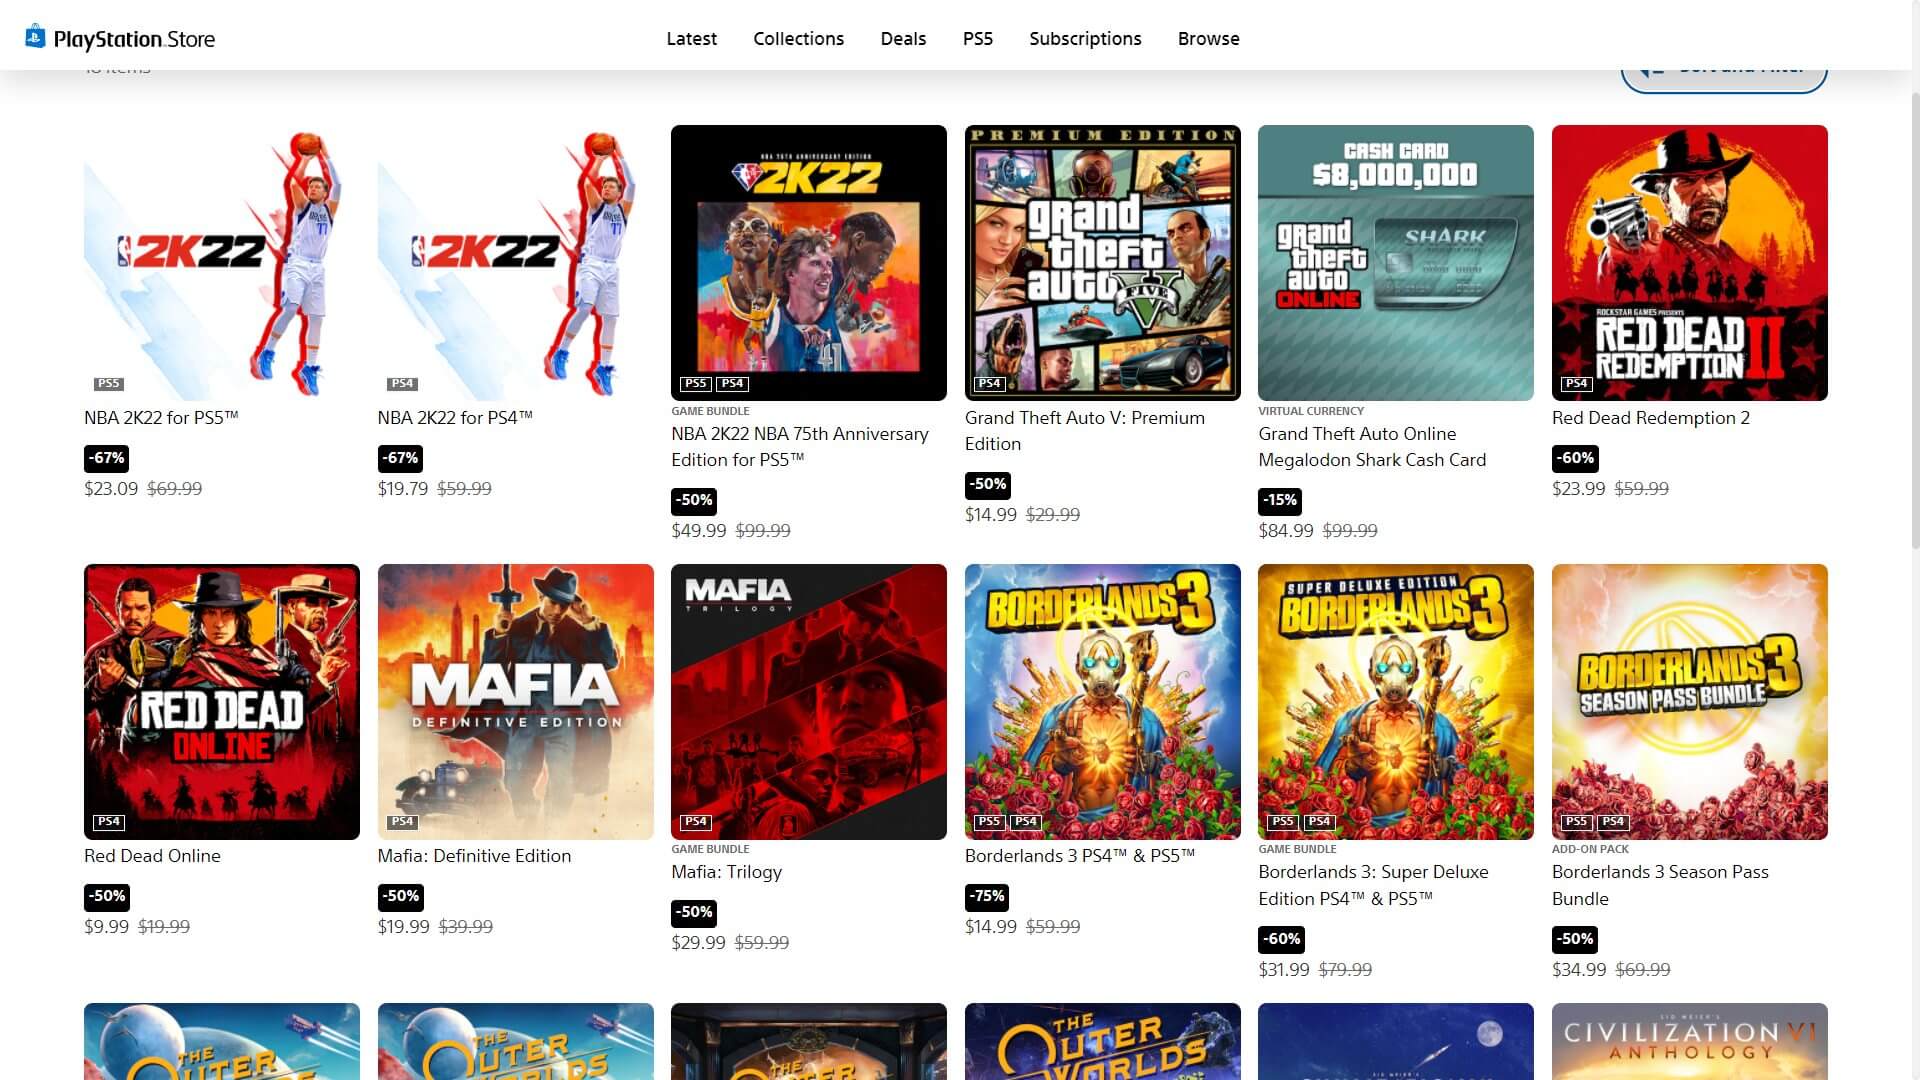Viewport: 1920px width, 1080px height.
Task: Click the Mafia: Definitive Edition title link
Action: [x=474, y=856]
